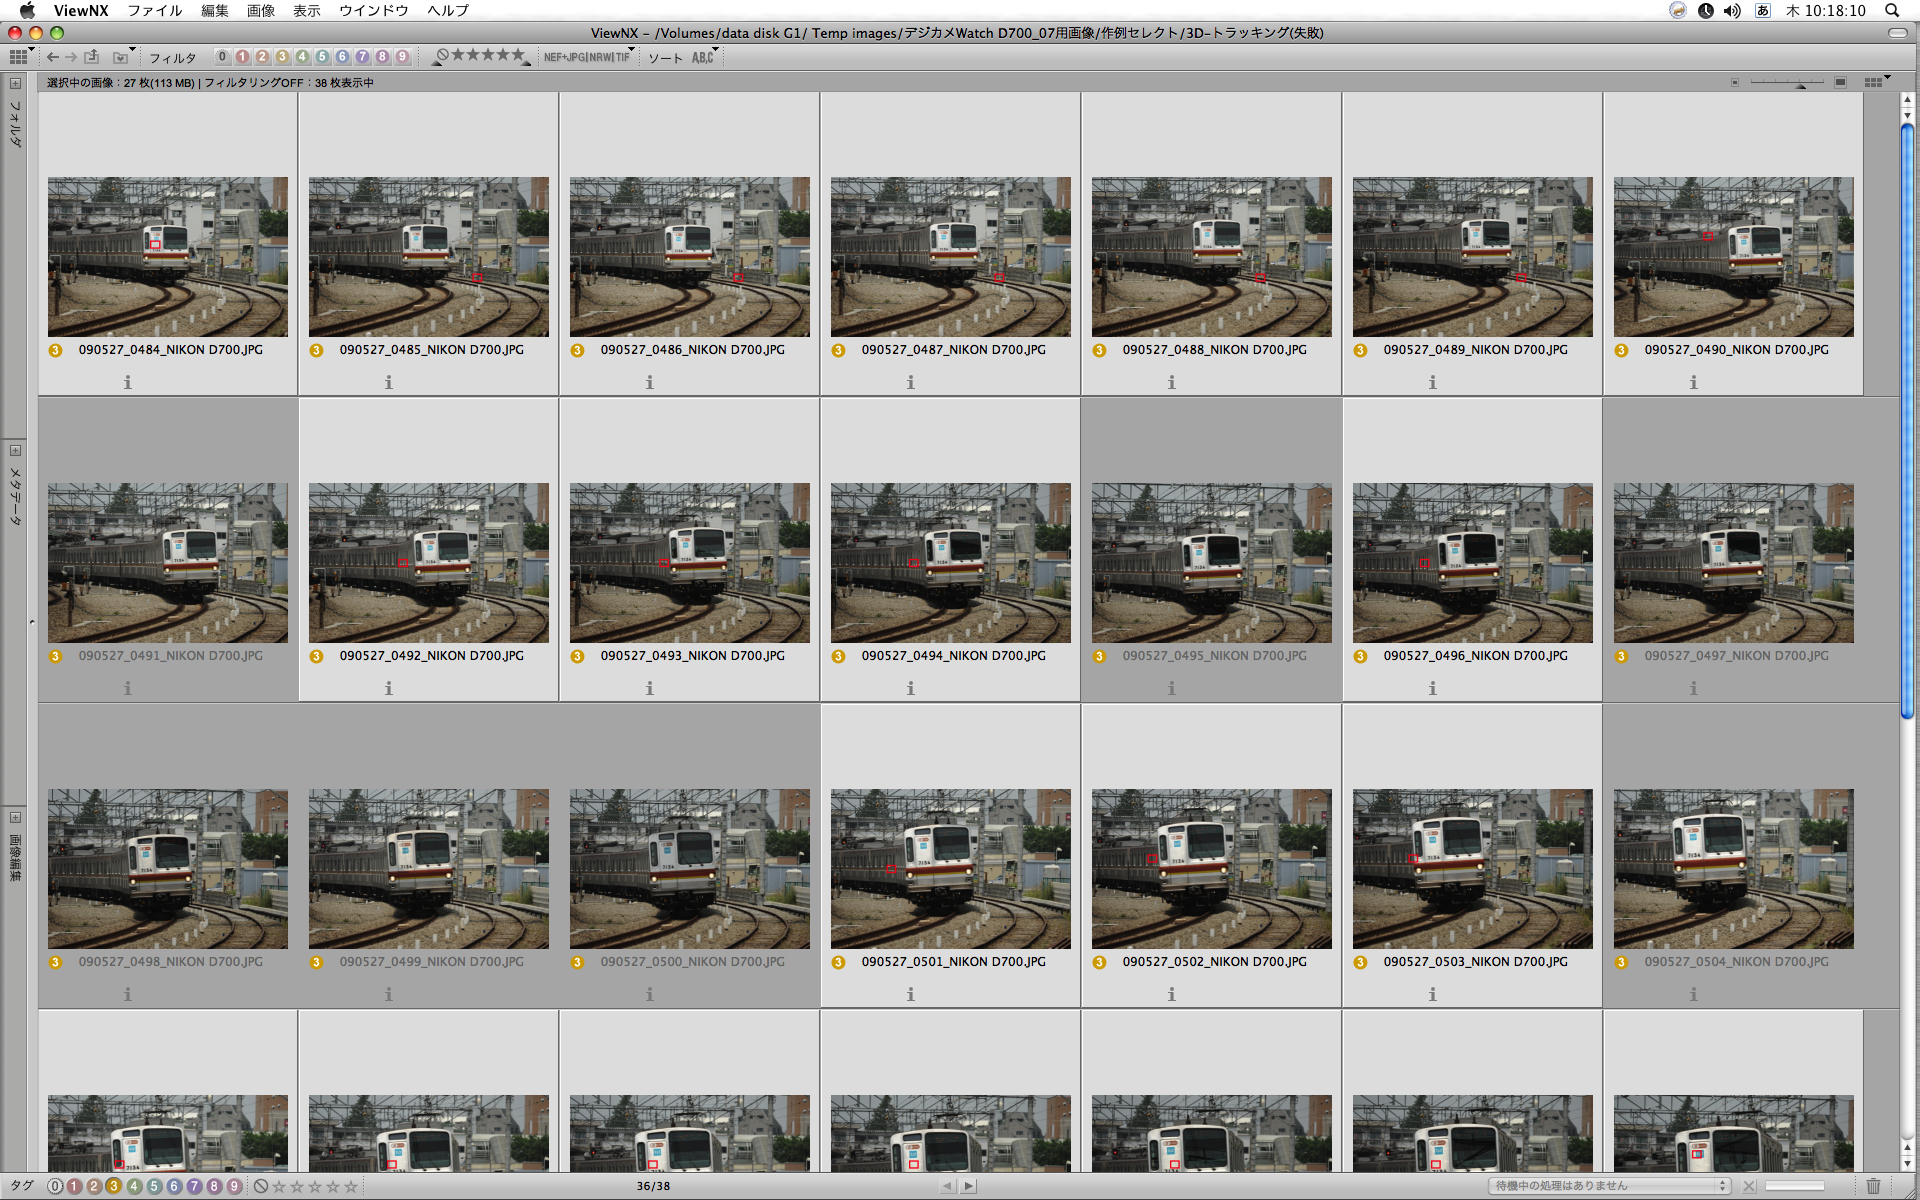Open the NEF+JPG|NRW|TIF file type dropdown
Image resolution: width=1920 pixels, height=1200 pixels.
click(x=589, y=57)
